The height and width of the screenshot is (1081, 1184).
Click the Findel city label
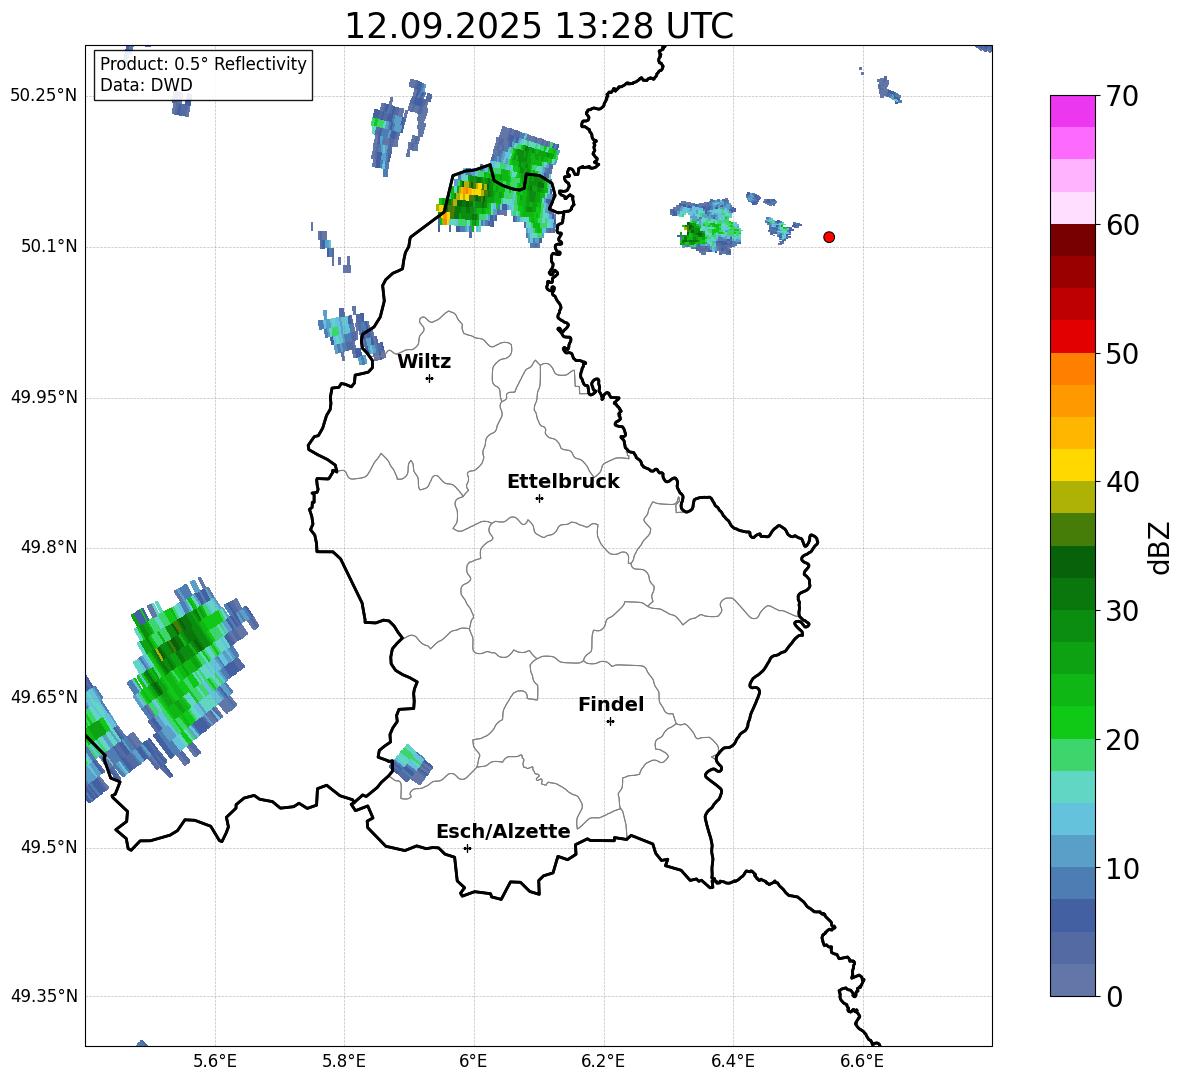[611, 704]
